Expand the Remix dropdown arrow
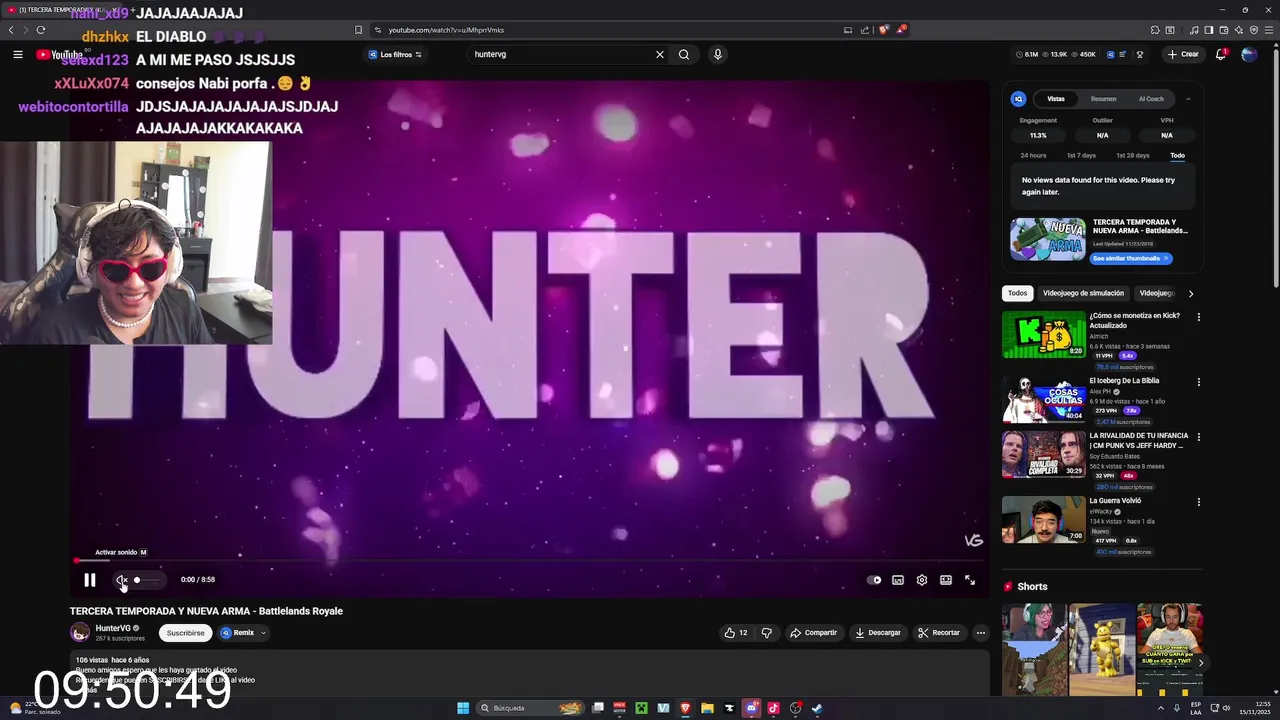 click(x=264, y=632)
